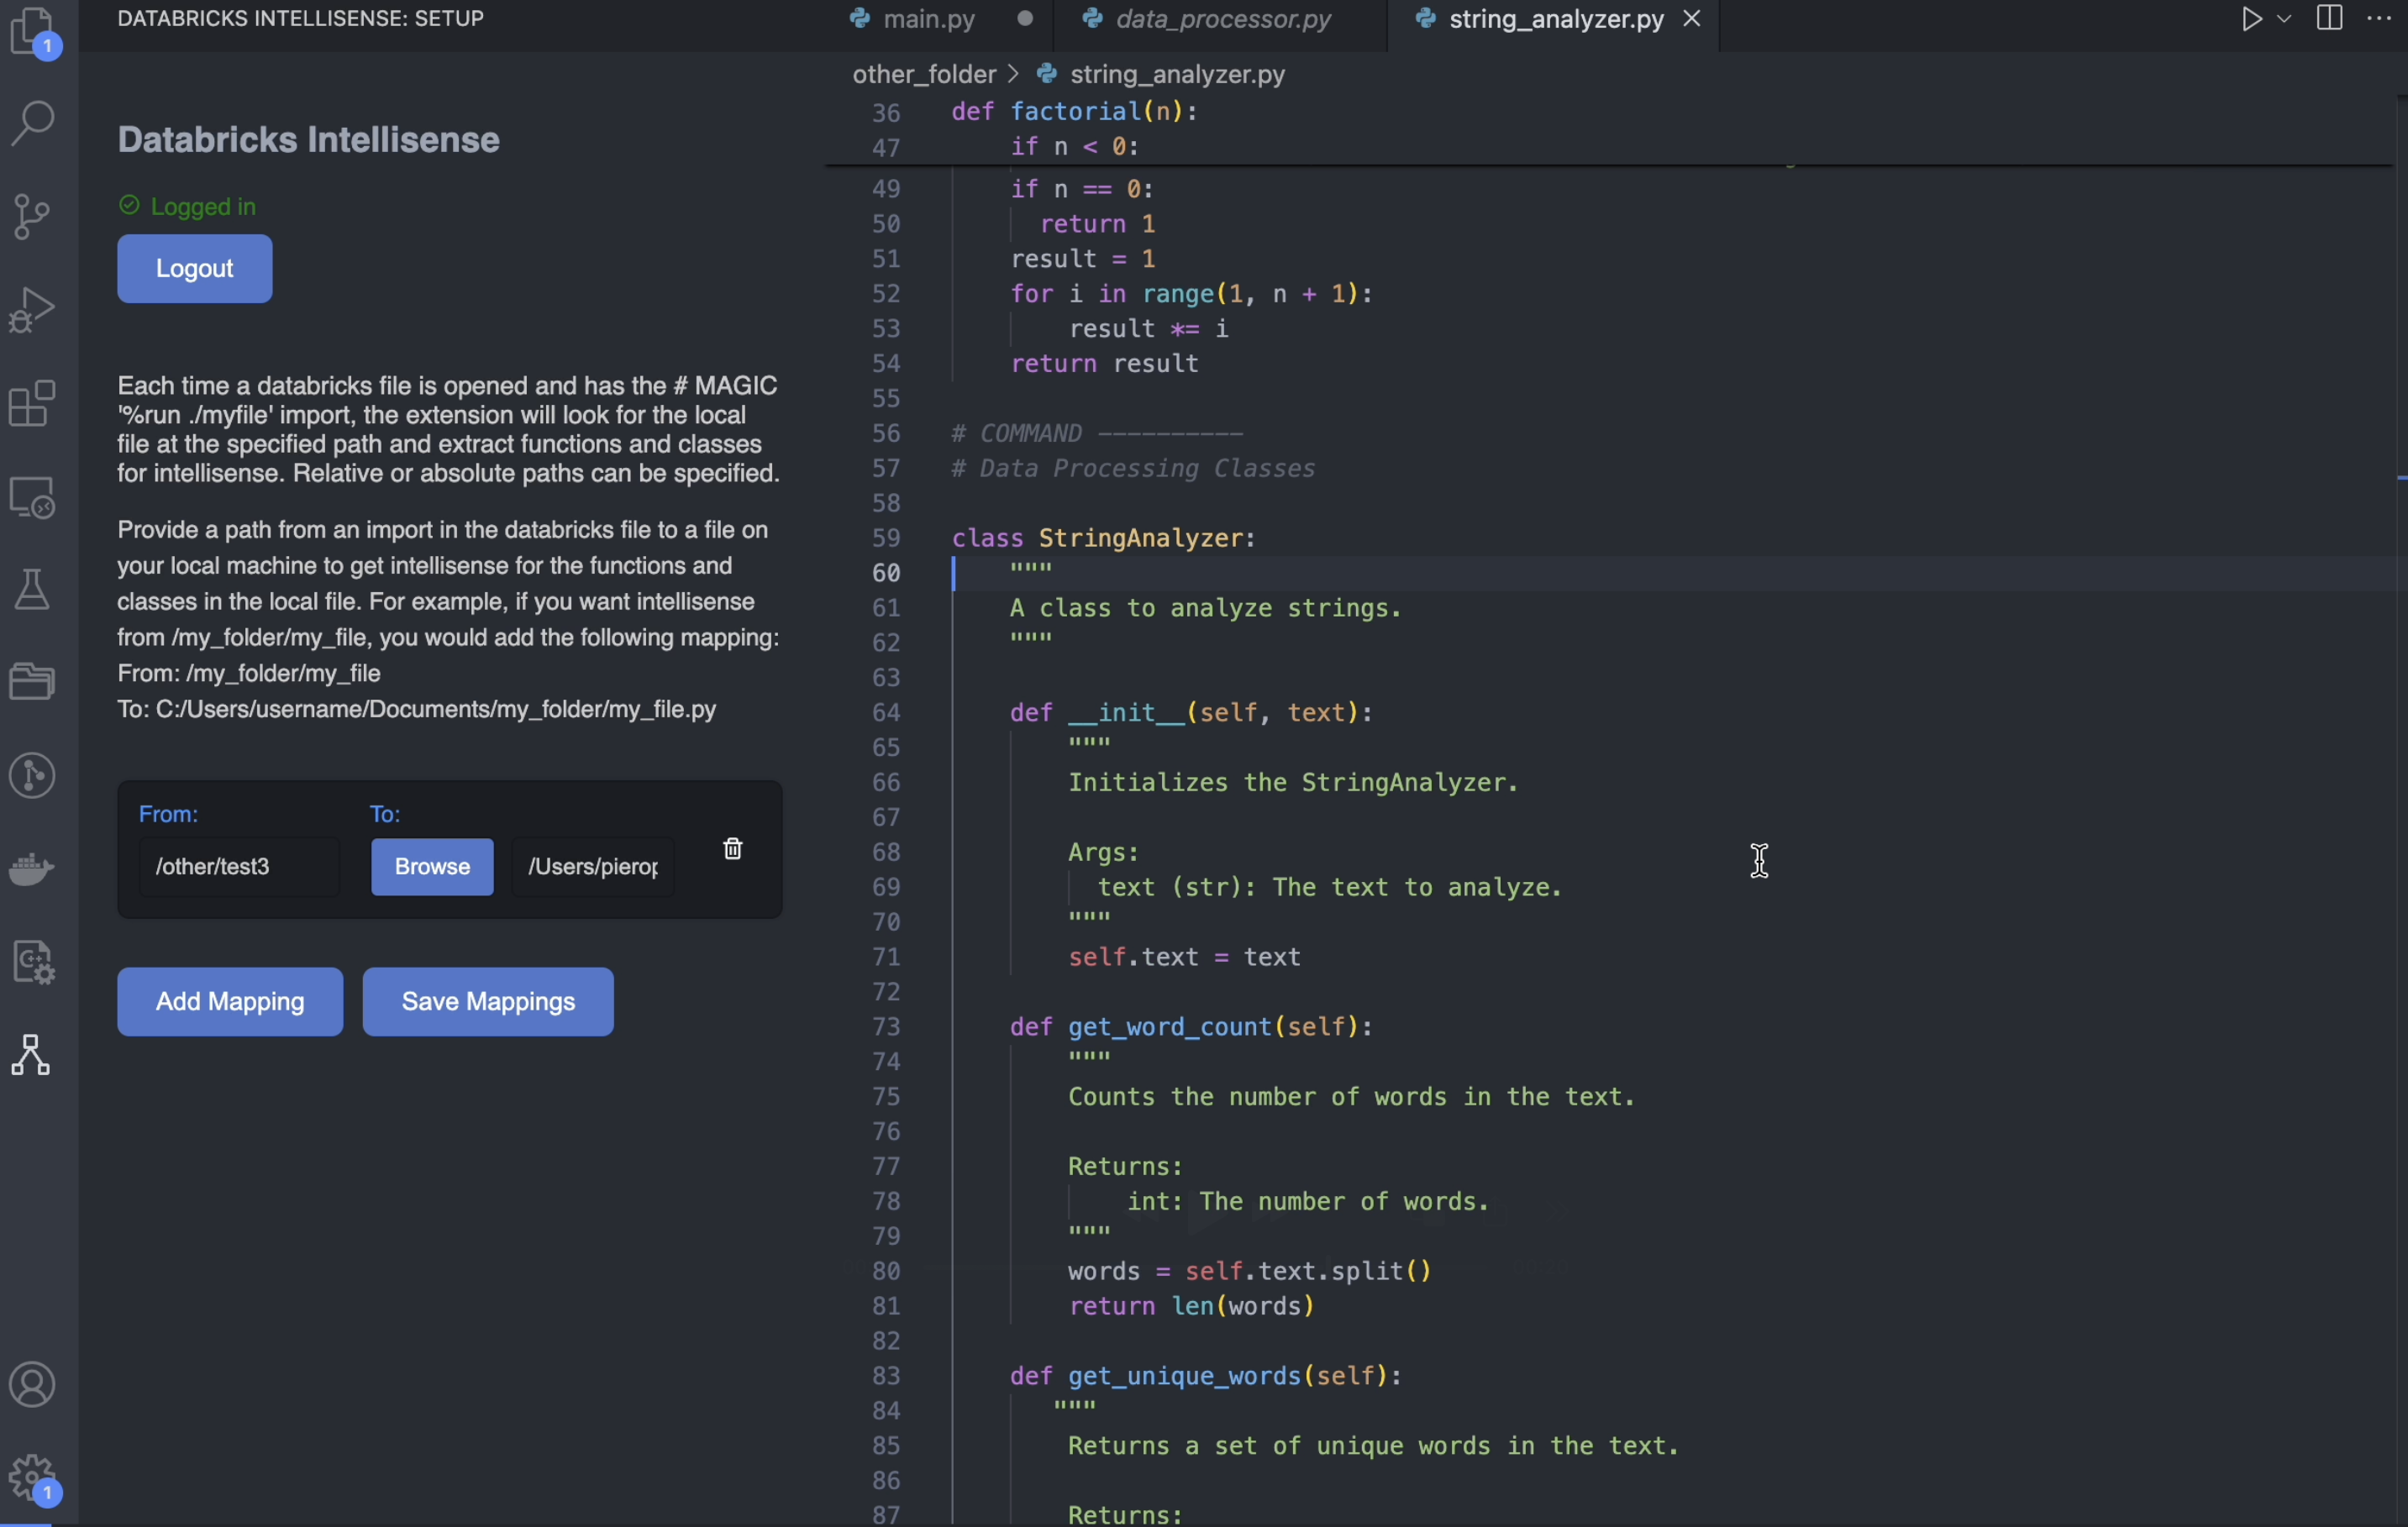Focus the To field containing /Users/pierop
Screen dimensions: 2408x1527
[593, 867]
